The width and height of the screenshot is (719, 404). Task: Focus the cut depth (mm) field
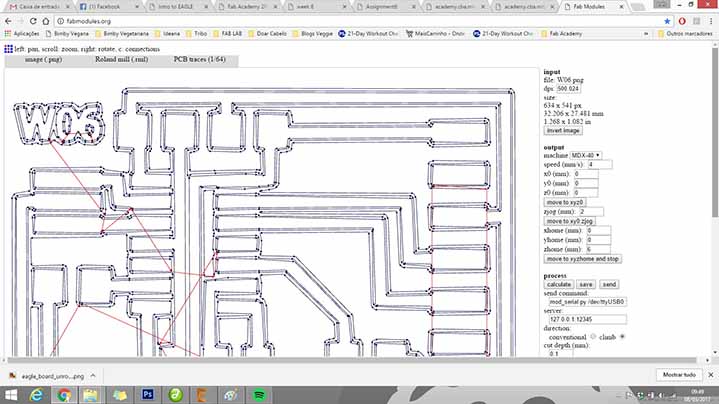[x=561, y=354]
